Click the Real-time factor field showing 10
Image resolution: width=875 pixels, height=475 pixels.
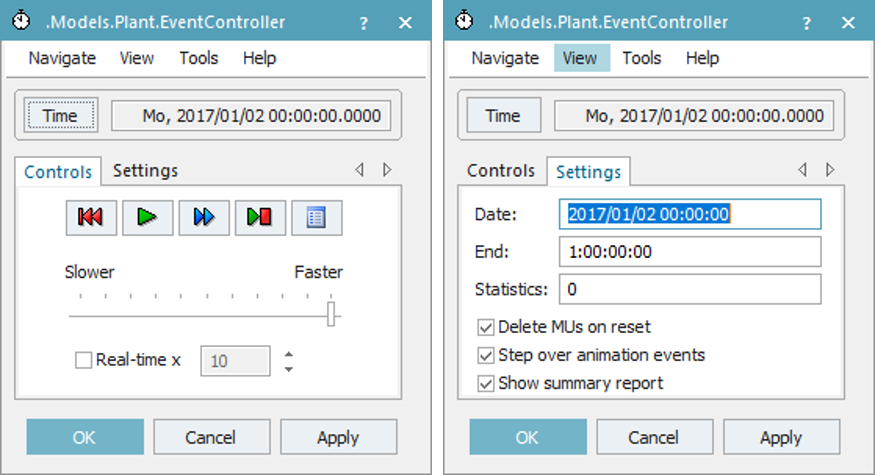click(235, 361)
